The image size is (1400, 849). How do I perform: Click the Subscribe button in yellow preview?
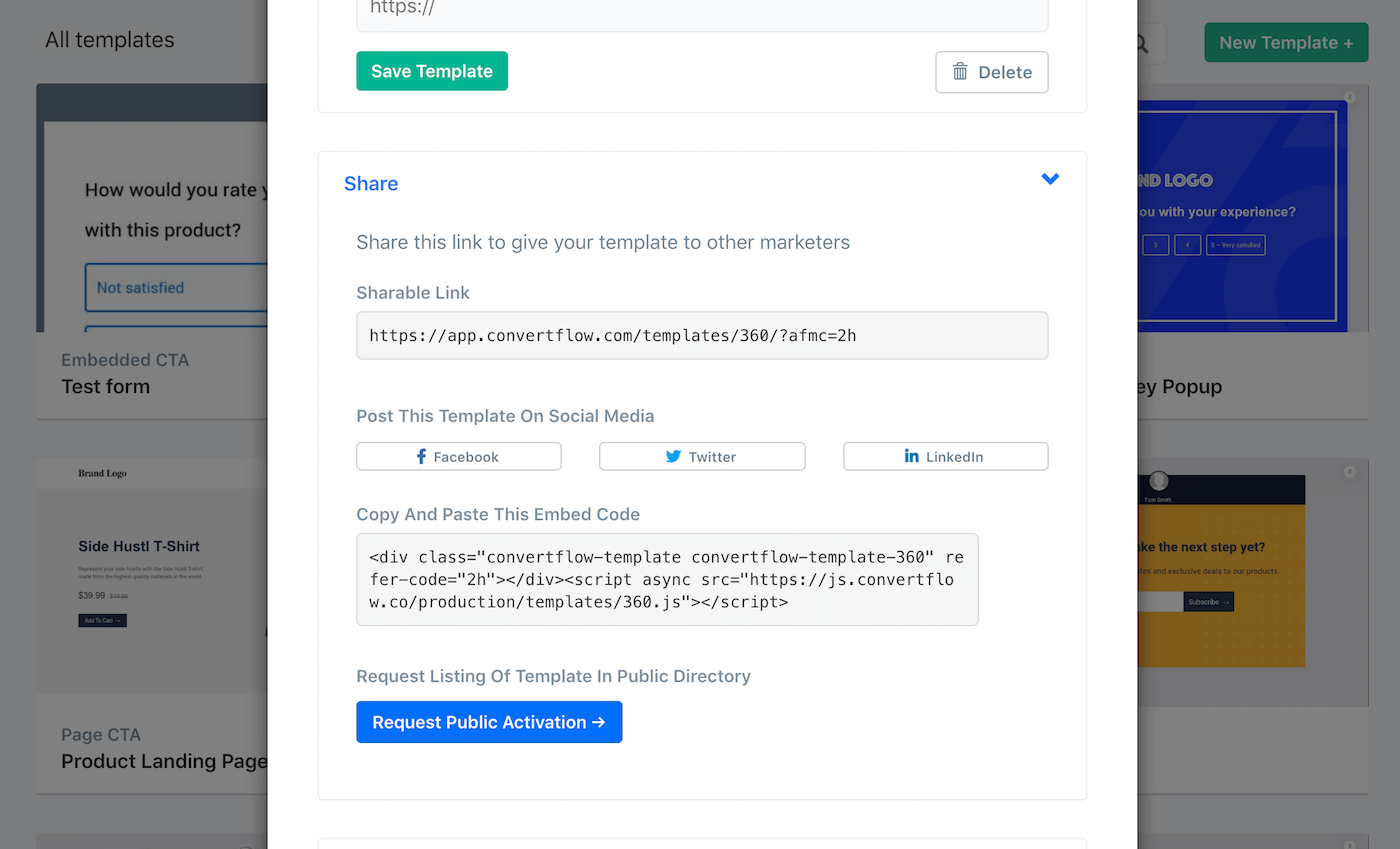pyautogui.click(x=1208, y=602)
